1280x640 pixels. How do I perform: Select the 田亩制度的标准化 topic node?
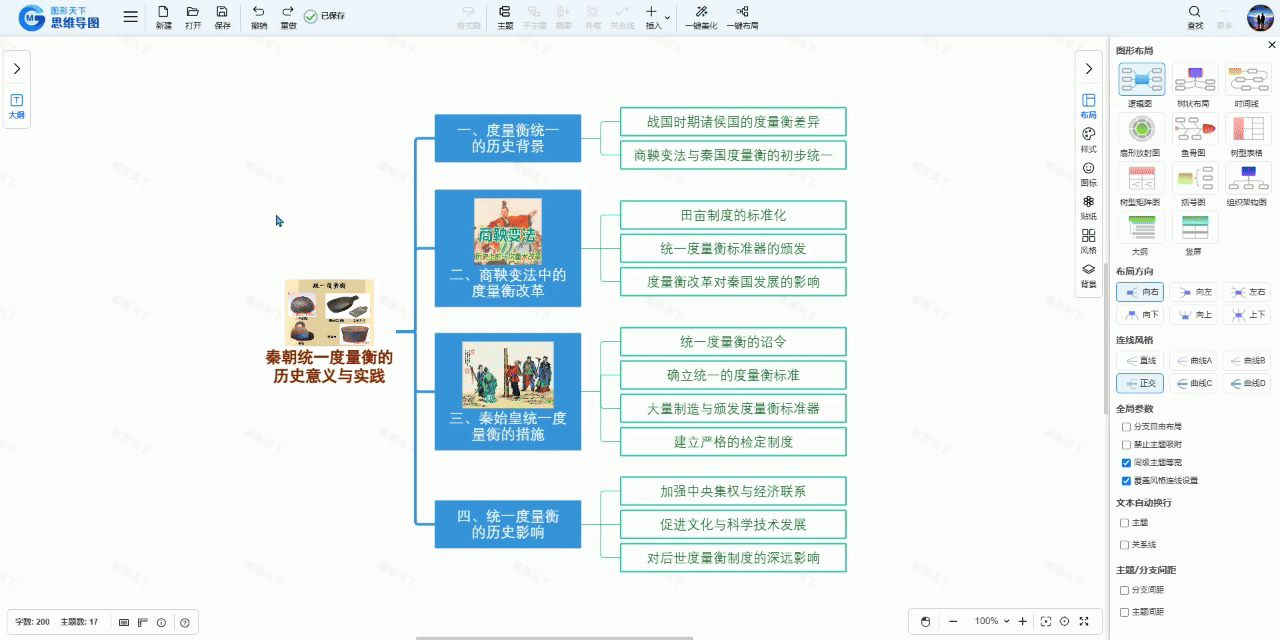(733, 215)
